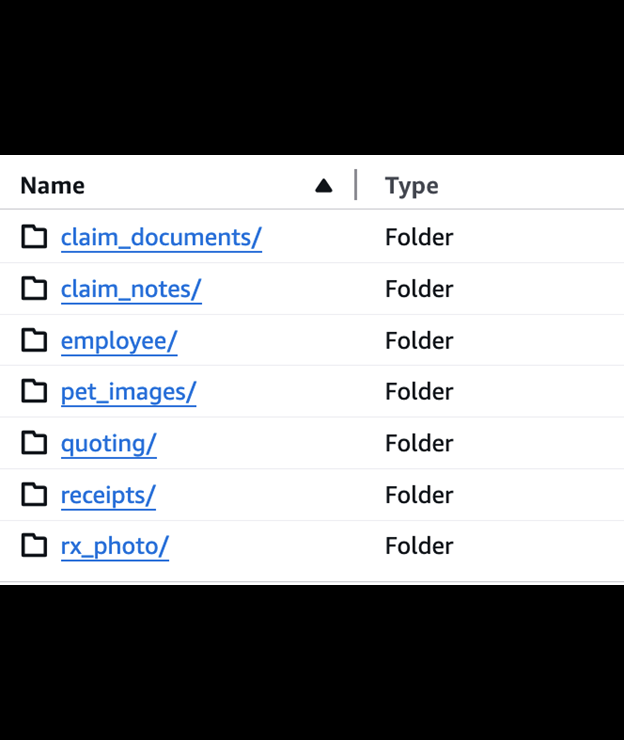Click the folder icon beside claim_documents/
Viewport: 624px width, 740px height.
[35, 237]
